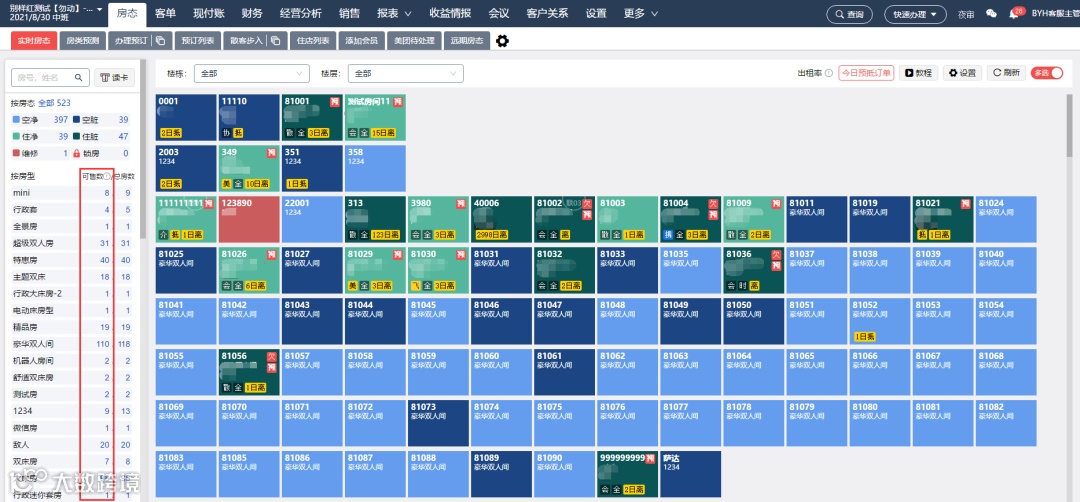Select empty room tile 358
The image size is (1080, 502).
[x=375, y=168]
